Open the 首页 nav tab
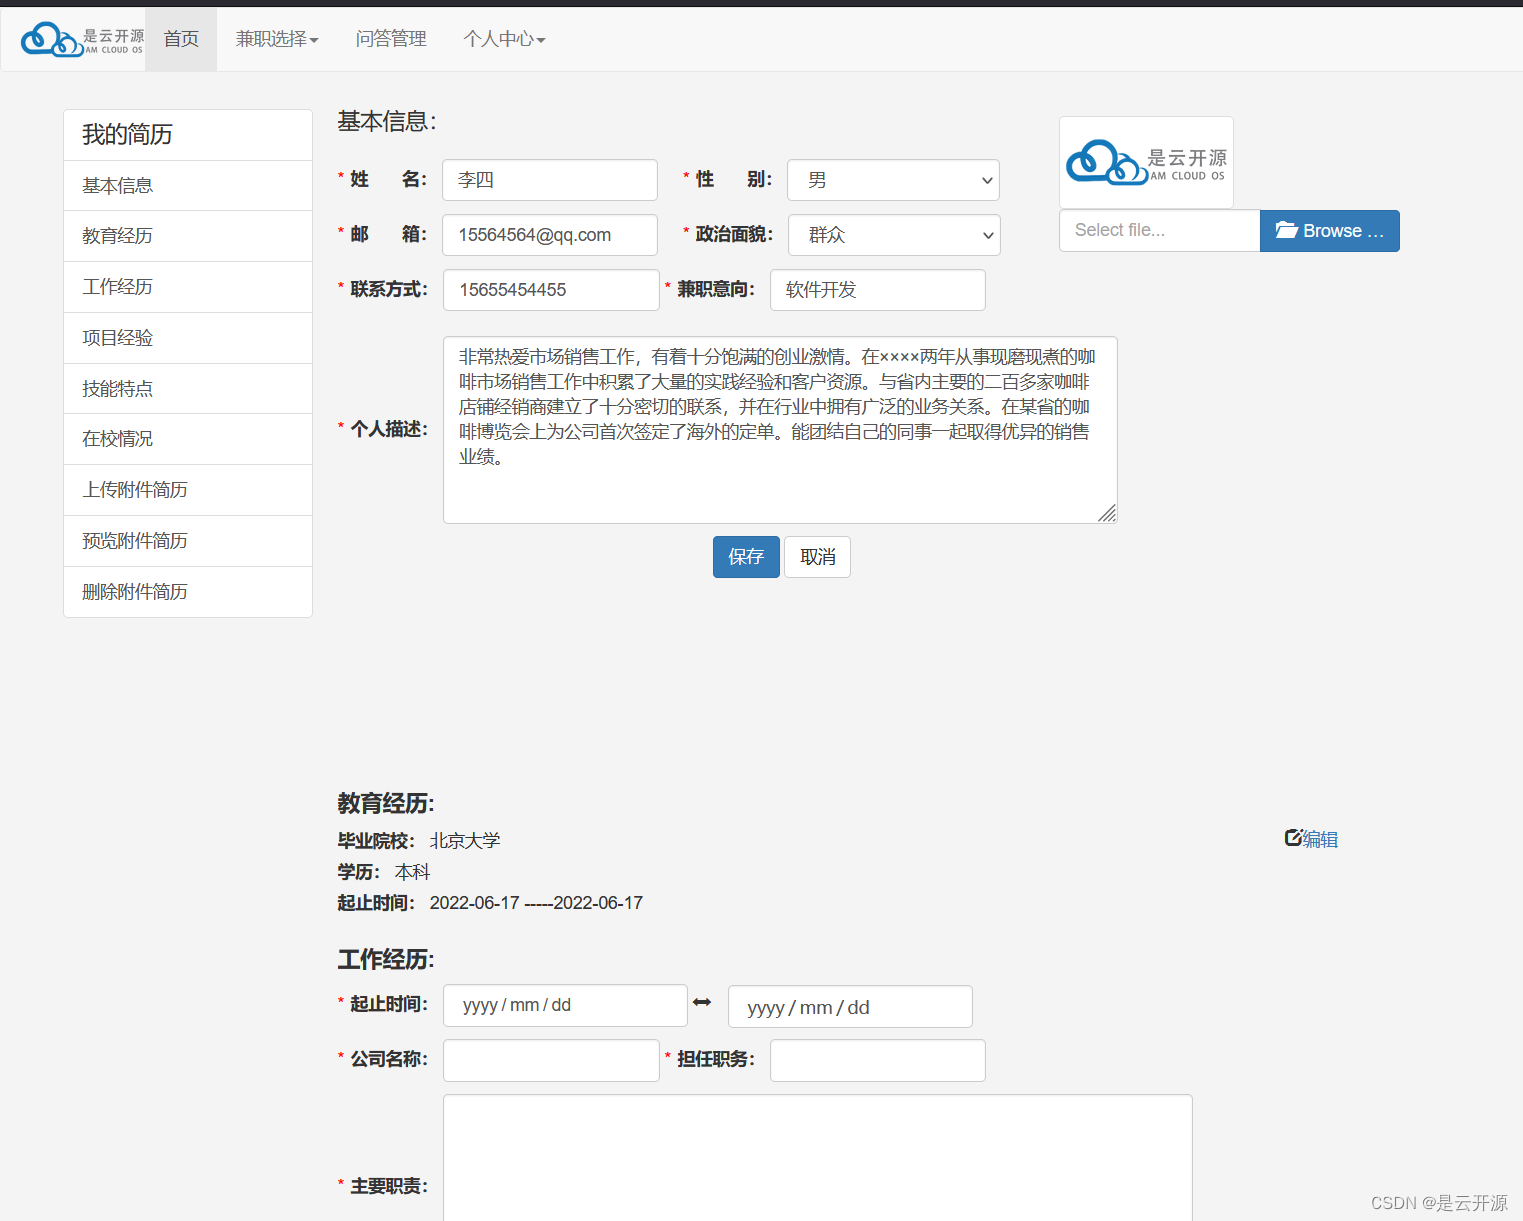 pos(181,39)
